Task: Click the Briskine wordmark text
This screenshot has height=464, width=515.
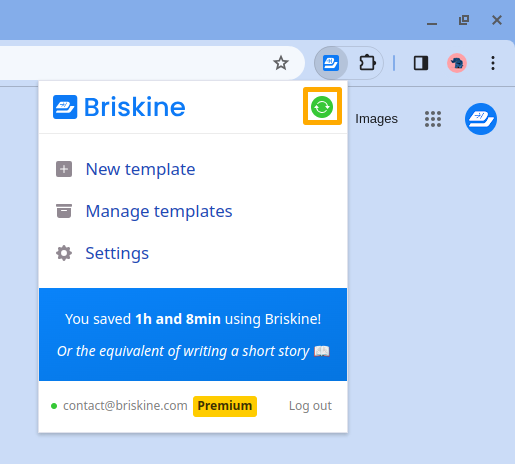Action: (135, 107)
